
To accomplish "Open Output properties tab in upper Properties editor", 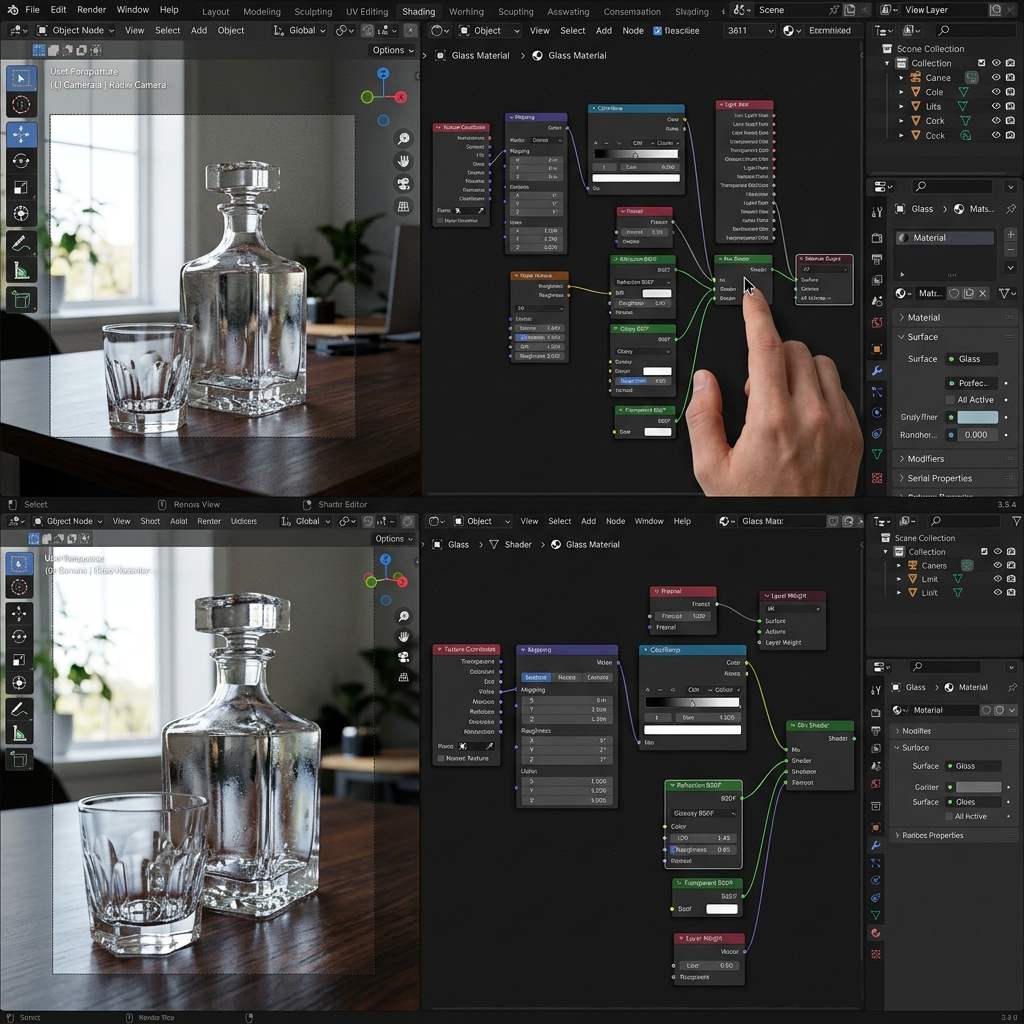I will [877, 259].
